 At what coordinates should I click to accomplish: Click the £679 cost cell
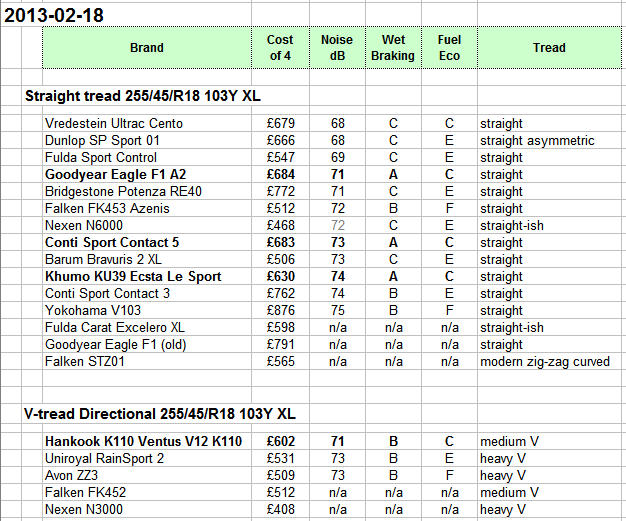(x=281, y=123)
